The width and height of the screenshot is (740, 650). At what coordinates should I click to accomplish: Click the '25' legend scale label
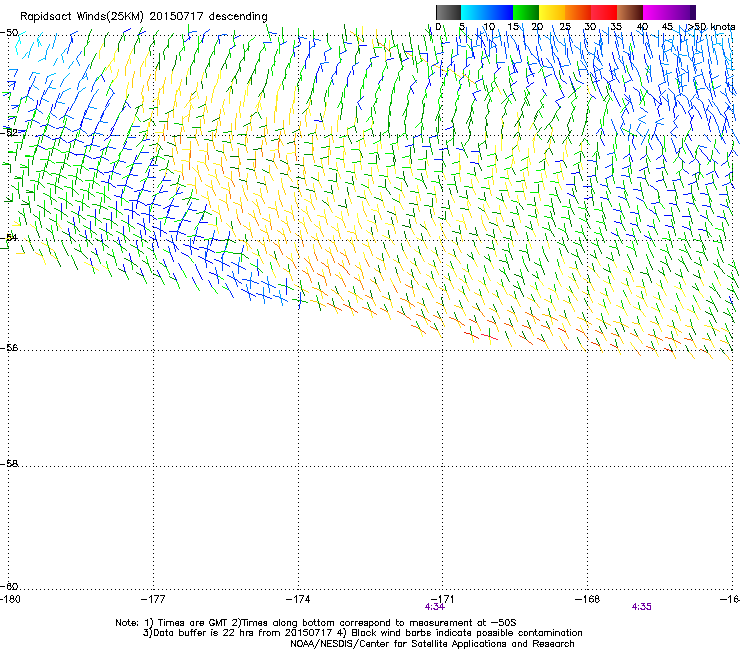(x=565, y=27)
